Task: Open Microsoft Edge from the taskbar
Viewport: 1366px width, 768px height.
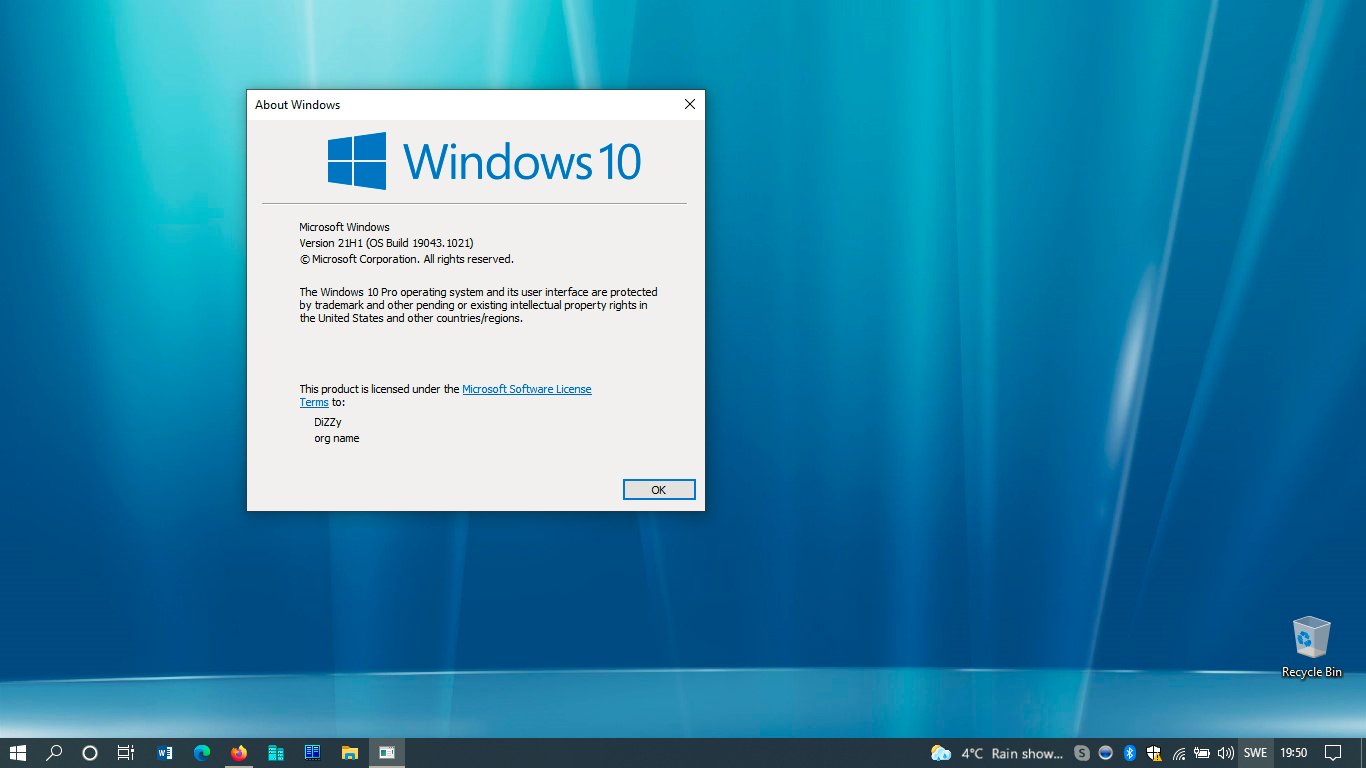Action: pyautogui.click(x=202, y=753)
